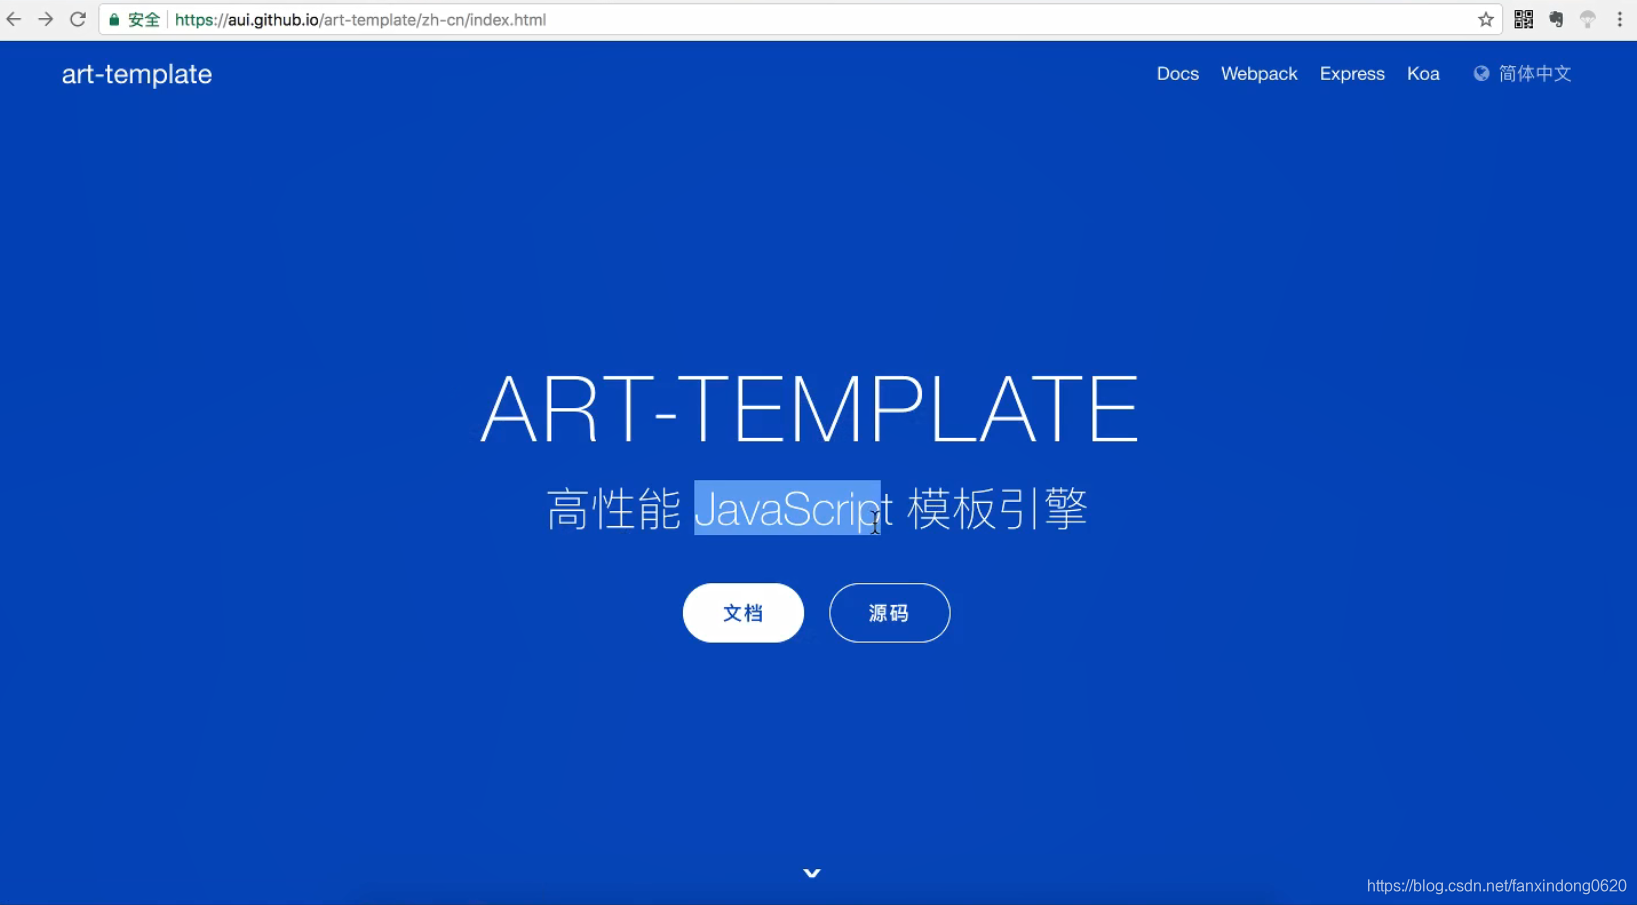Open the Chrome three-dot menu
The height and width of the screenshot is (905, 1637).
pos(1621,19)
